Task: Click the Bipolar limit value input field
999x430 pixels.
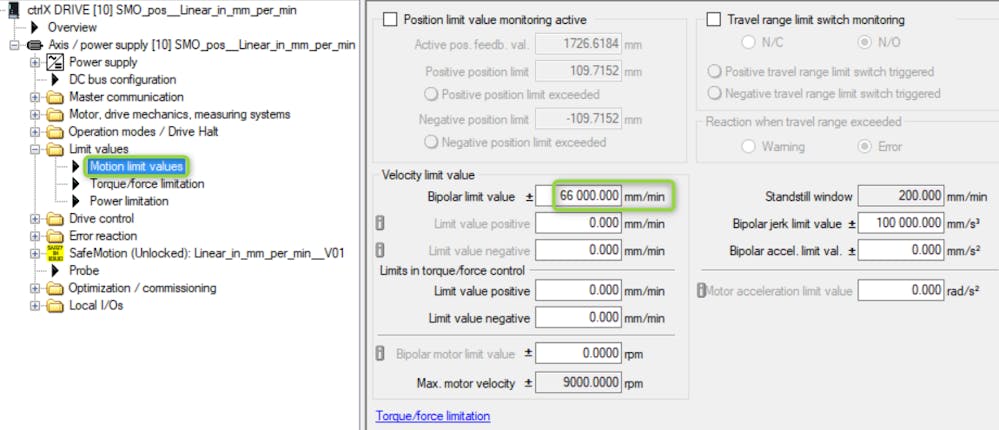Action: coord(579,196)
